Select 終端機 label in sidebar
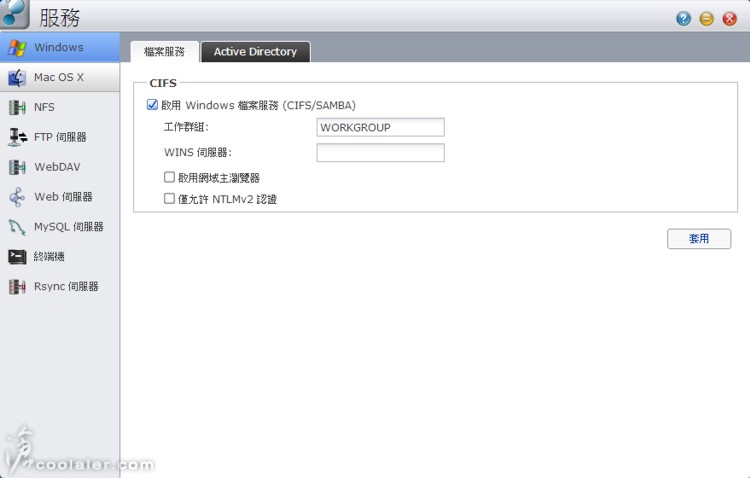Screen dimensions: 750x478 [x=49, y=256]
